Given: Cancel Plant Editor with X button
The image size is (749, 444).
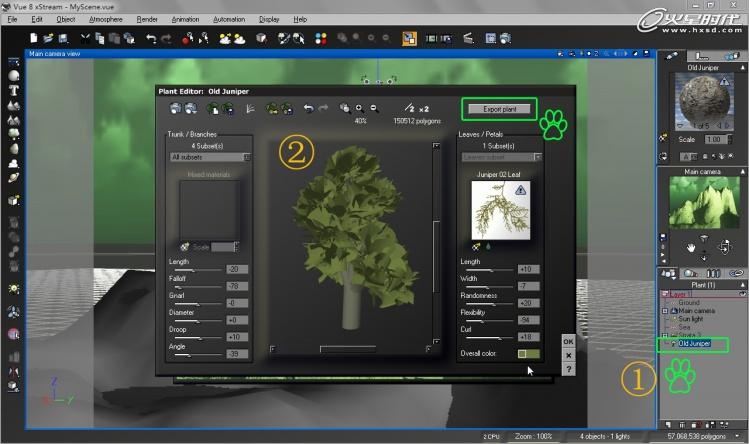Looking at the screenshot, I should coord(568,355).
